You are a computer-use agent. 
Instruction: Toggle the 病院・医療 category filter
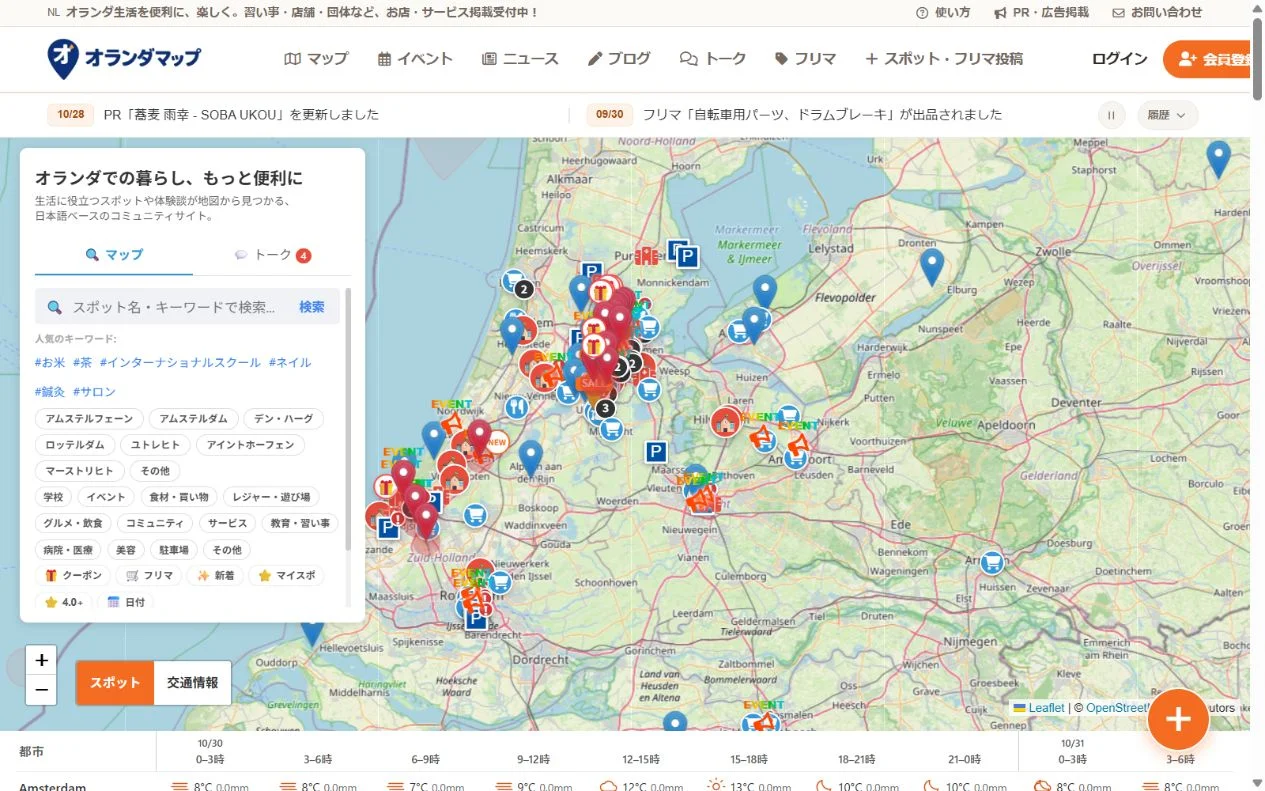click(68, 550)
